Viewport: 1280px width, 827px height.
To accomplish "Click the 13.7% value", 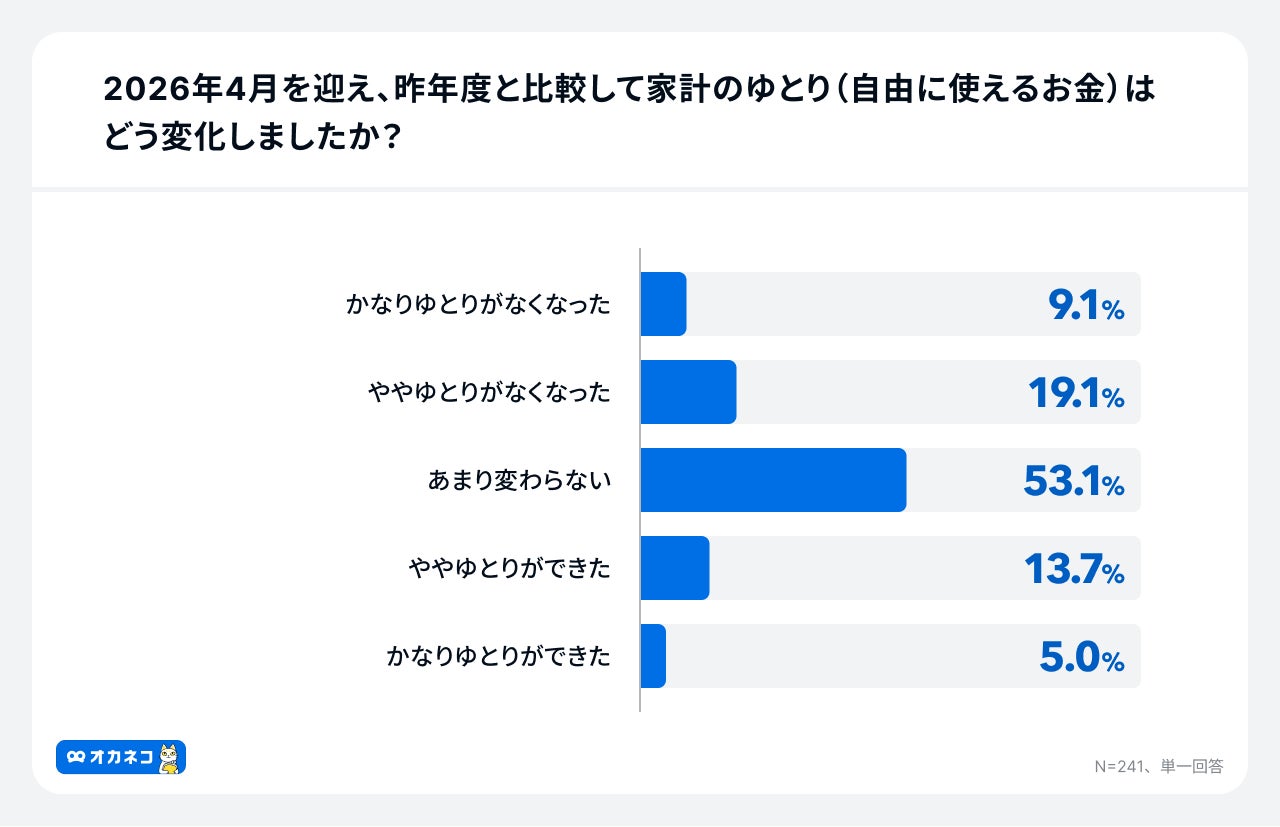I will [x=1073, y=570].
